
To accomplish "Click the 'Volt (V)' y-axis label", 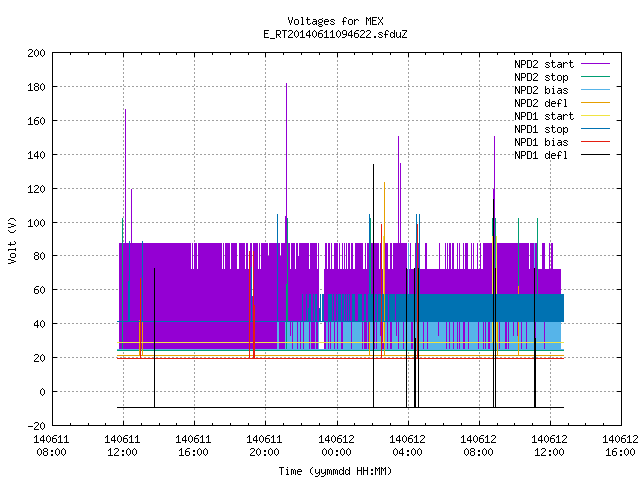I will 13,240.
